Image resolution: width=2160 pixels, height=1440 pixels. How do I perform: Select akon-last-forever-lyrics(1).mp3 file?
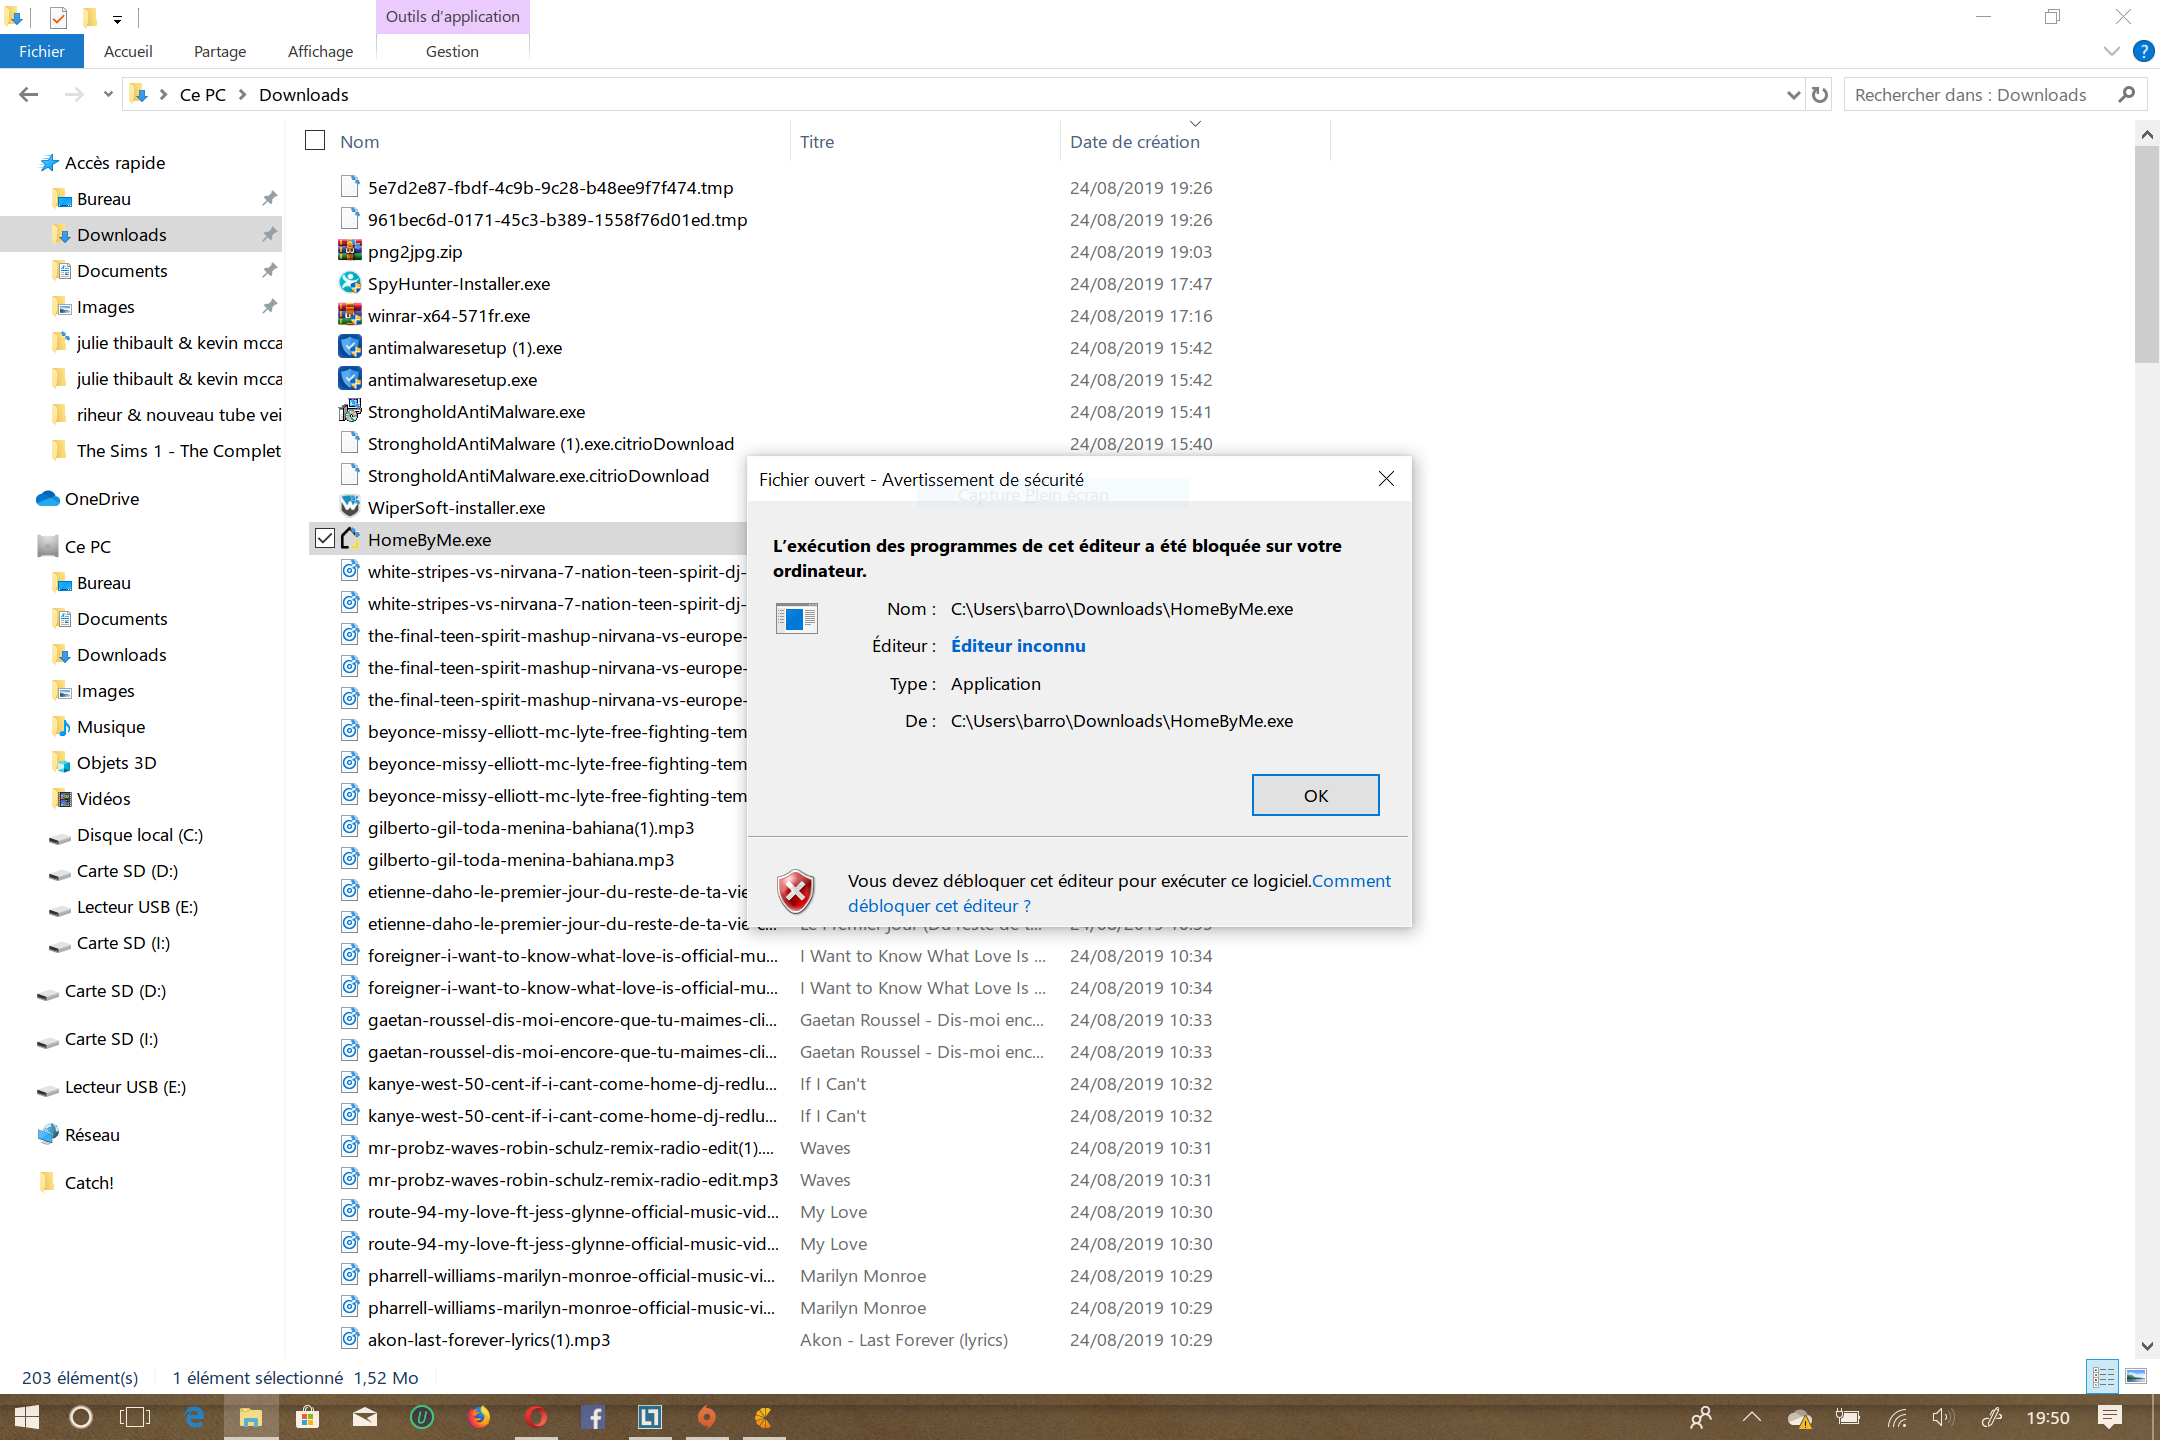pyautogui.click(x=489, y=1340)
